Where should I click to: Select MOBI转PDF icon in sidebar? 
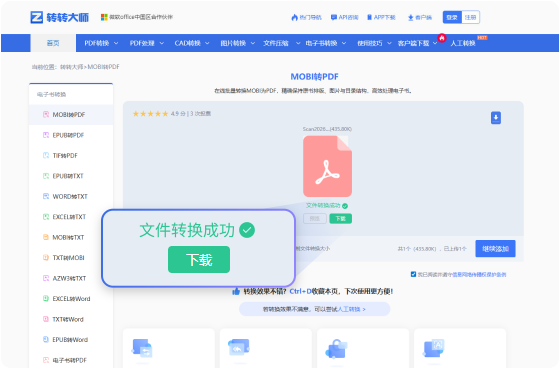46,115
